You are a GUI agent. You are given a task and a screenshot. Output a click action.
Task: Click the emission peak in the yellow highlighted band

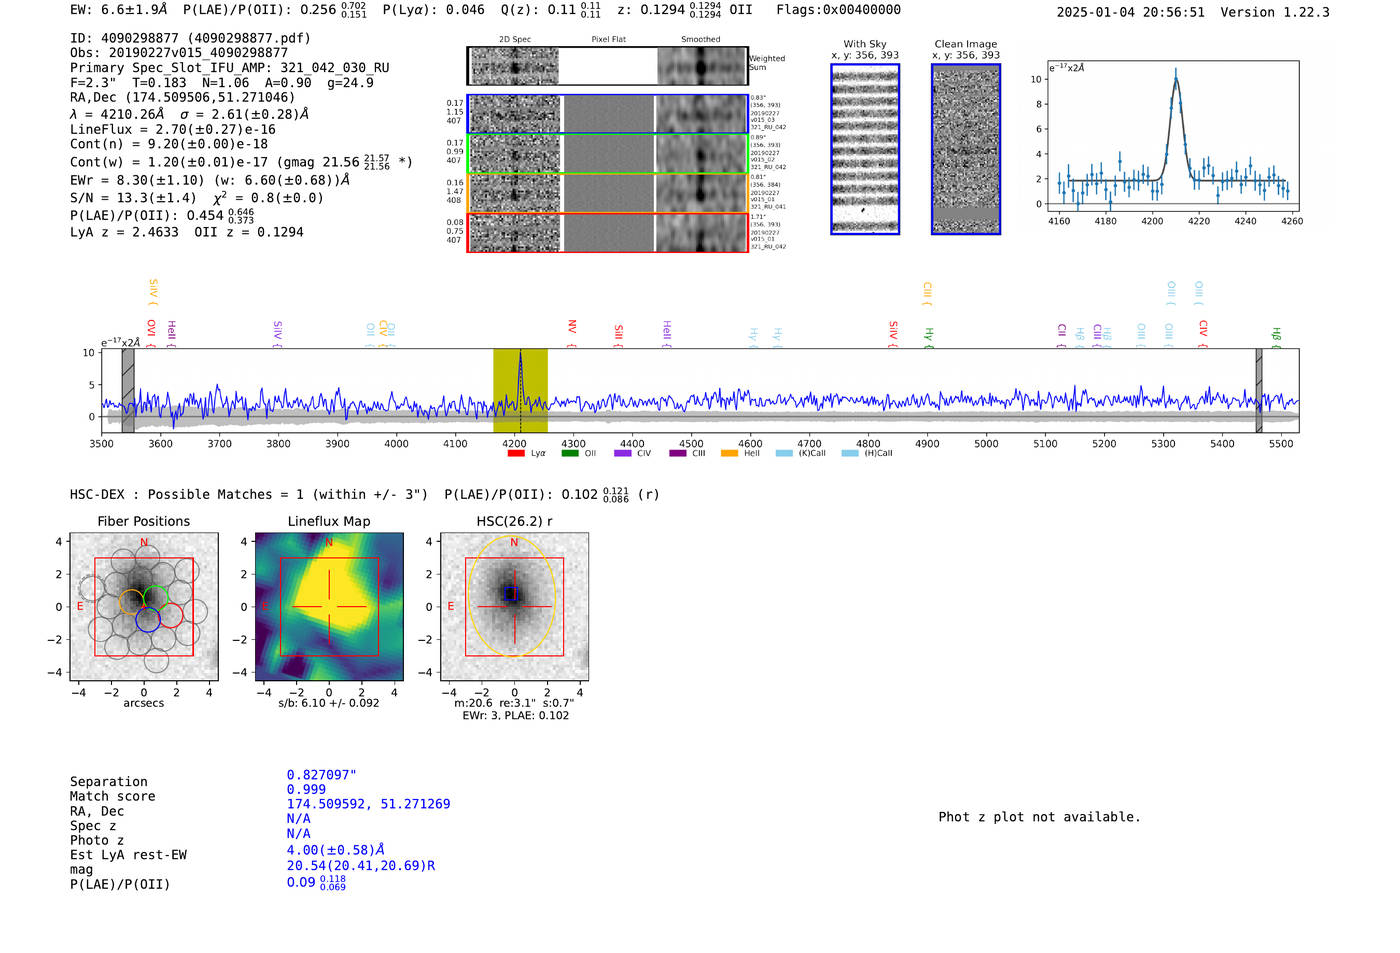(520, 356)
